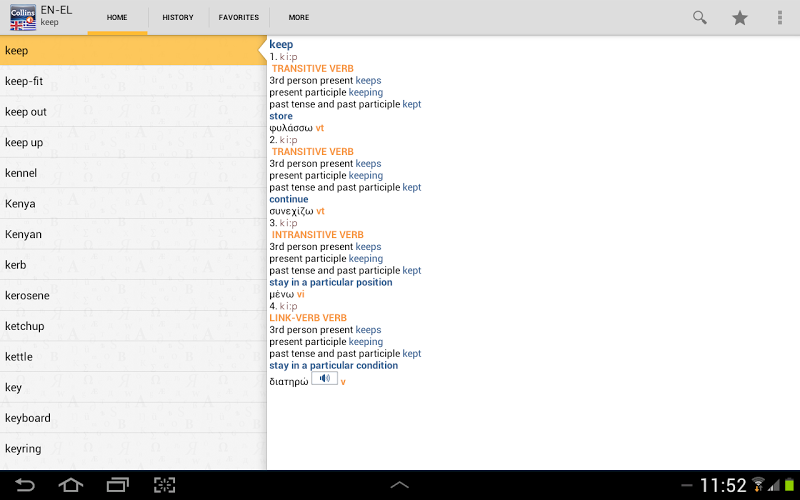Tap the Collins dictionary app icon

pos(23,17)
